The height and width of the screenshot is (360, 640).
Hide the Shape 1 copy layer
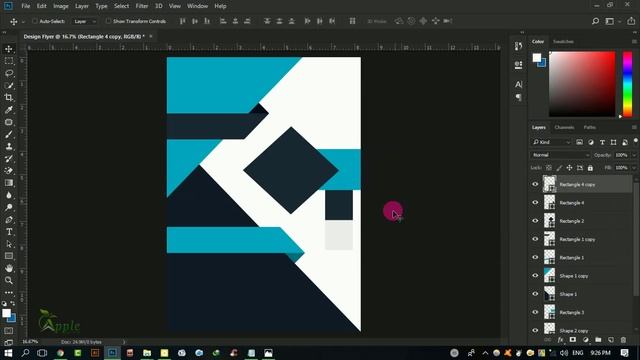pos(535,276)
